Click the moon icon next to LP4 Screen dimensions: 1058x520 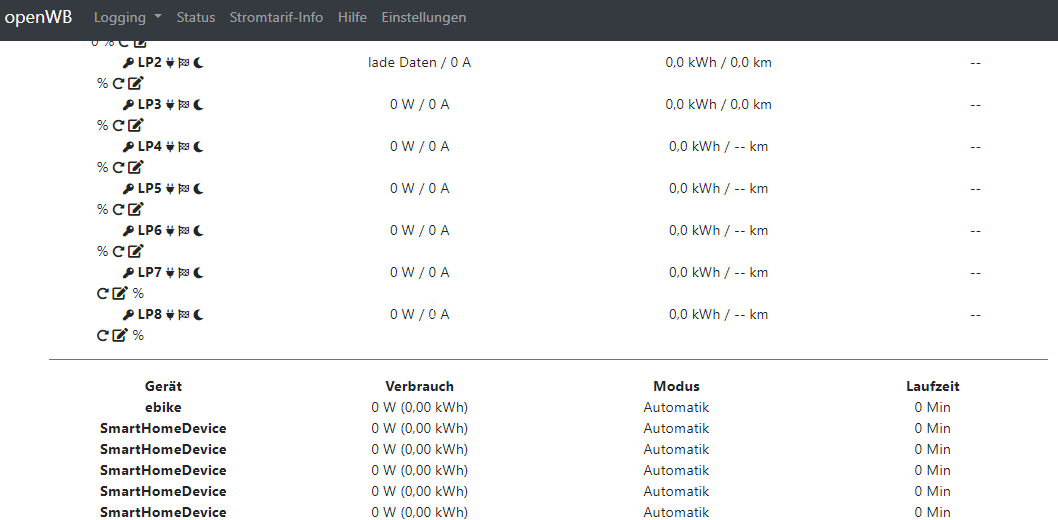tap(198, 146)
